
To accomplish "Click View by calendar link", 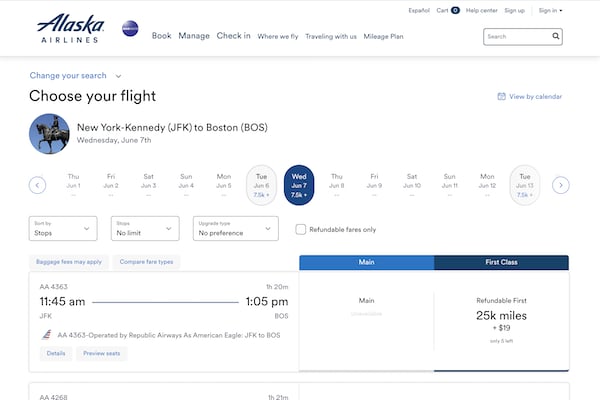I will point(535,96).
